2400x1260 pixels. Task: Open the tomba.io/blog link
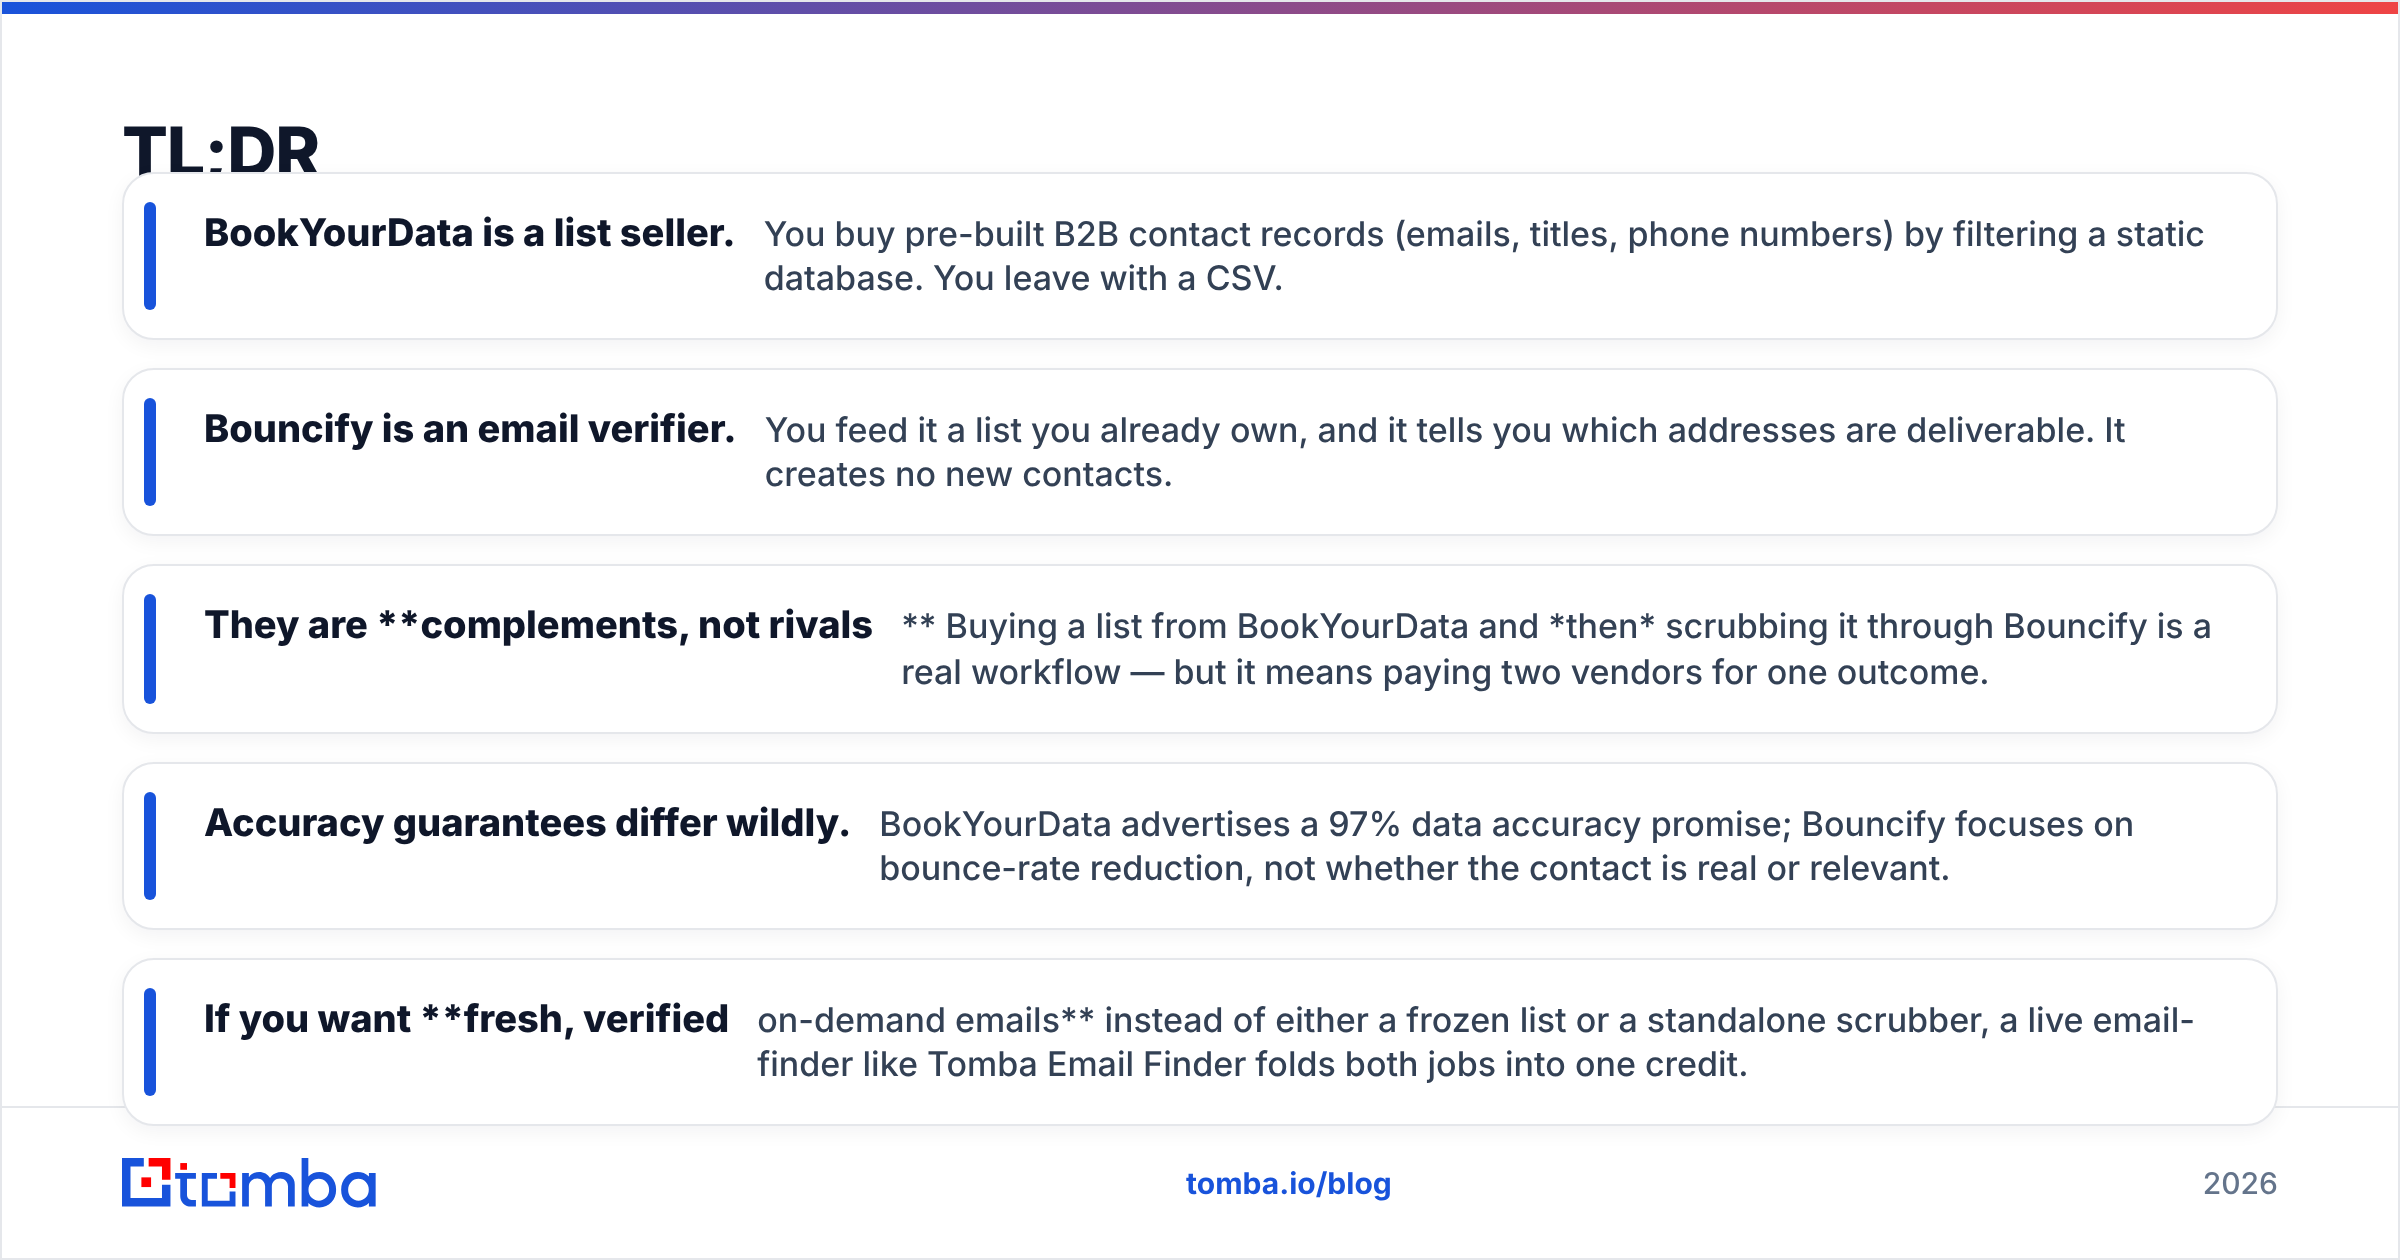point(1288,1184)
